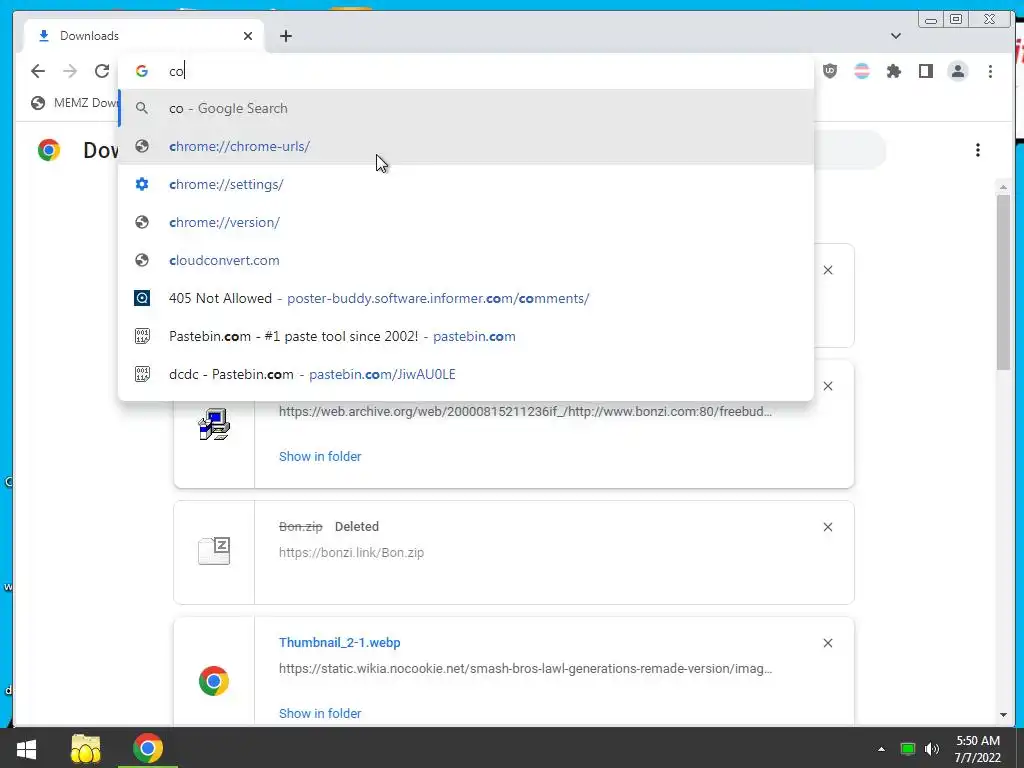Click the striped flag extension icon
The height and width of the screenshot is (768, 1024).
[x=862, y=71]
